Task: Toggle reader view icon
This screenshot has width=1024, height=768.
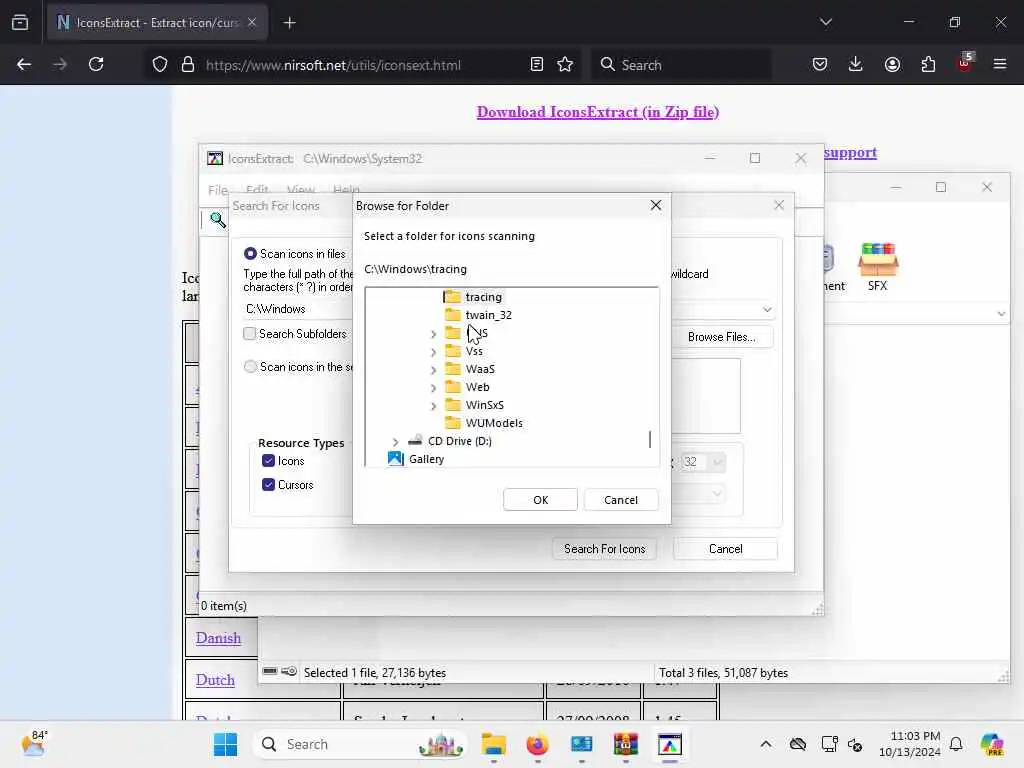Action: (x=537, y=65)
